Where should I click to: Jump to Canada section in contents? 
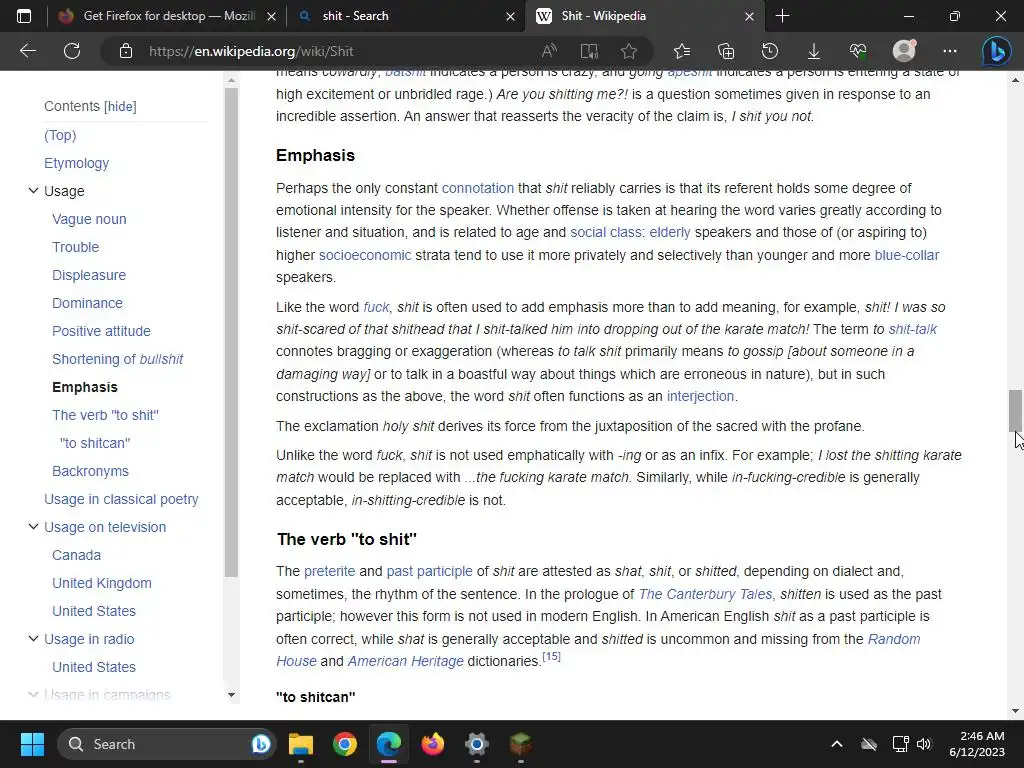tap(76, 555)
